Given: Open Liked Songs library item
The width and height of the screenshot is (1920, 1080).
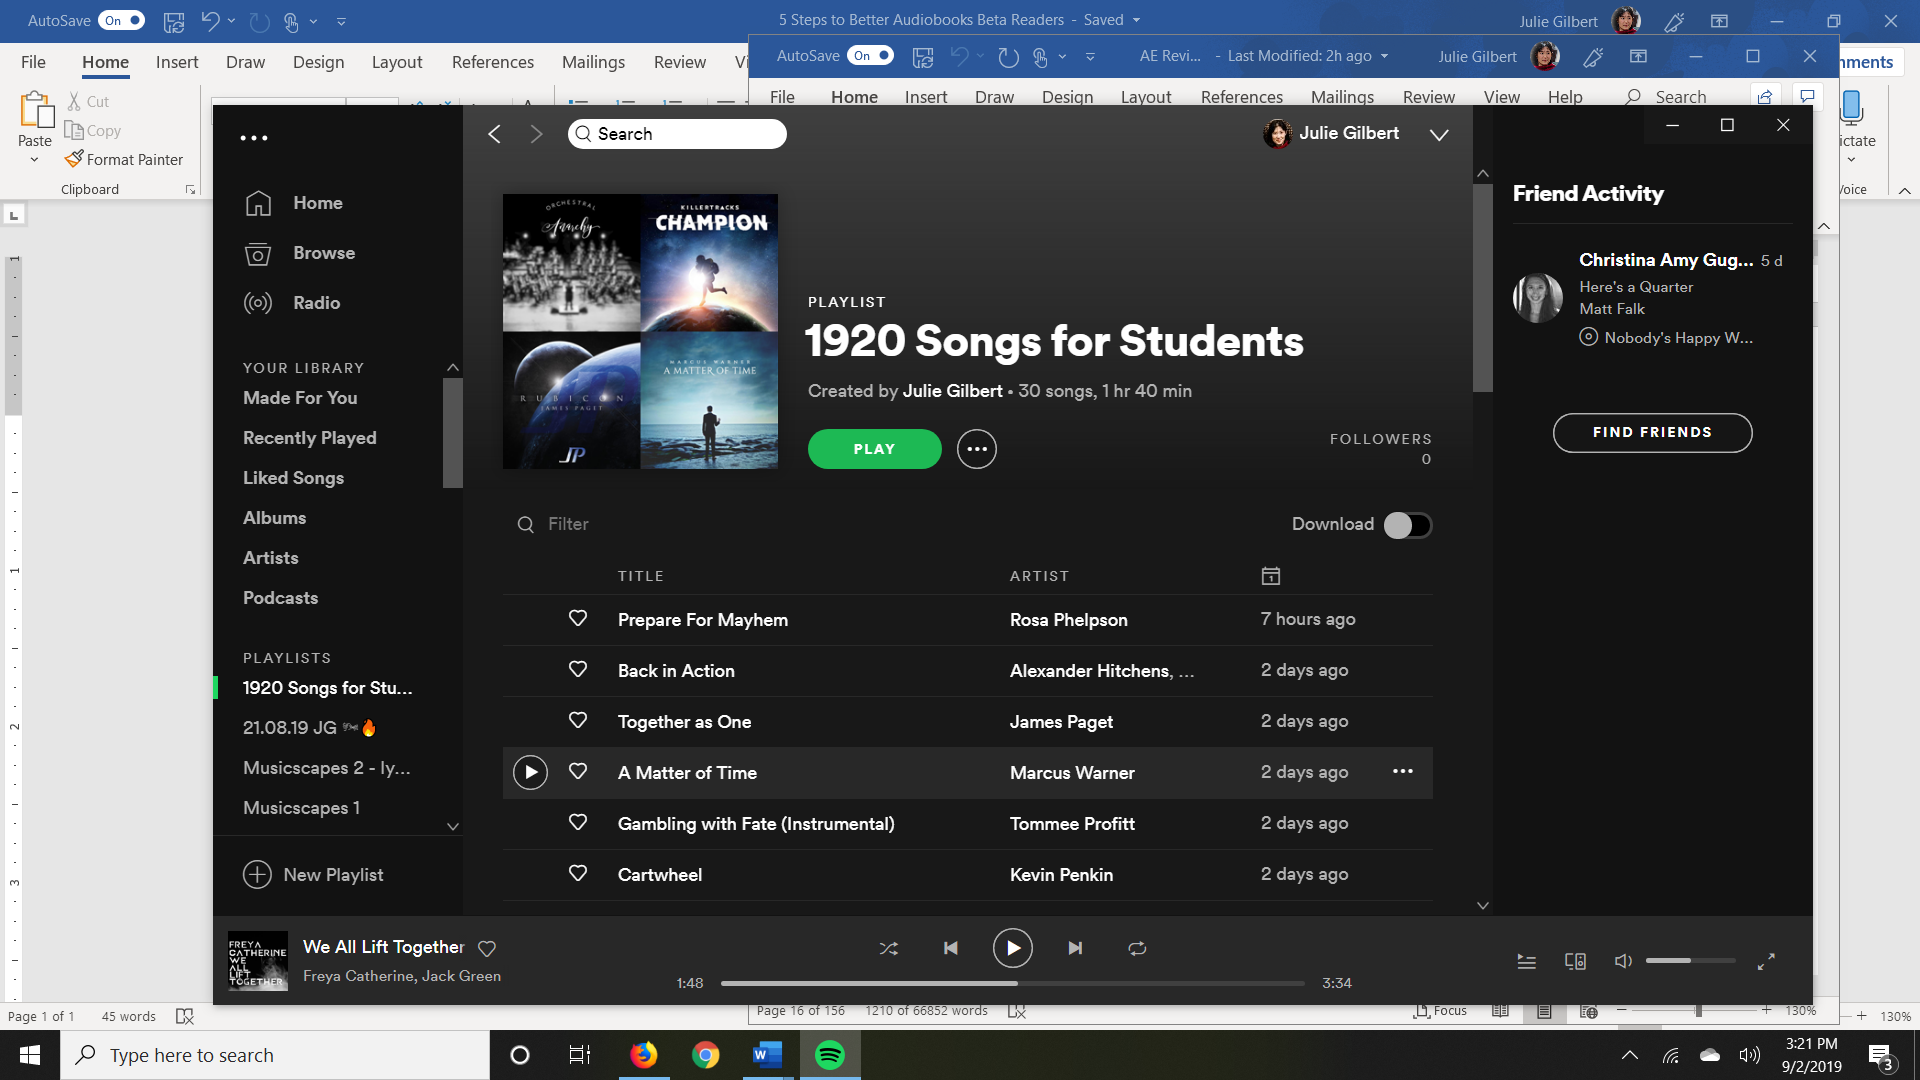Looking at the screenshot, I should tap(293, 478).
